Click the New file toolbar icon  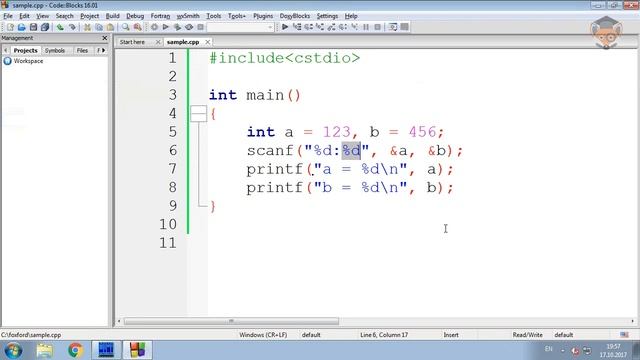[x=10, y=27]
